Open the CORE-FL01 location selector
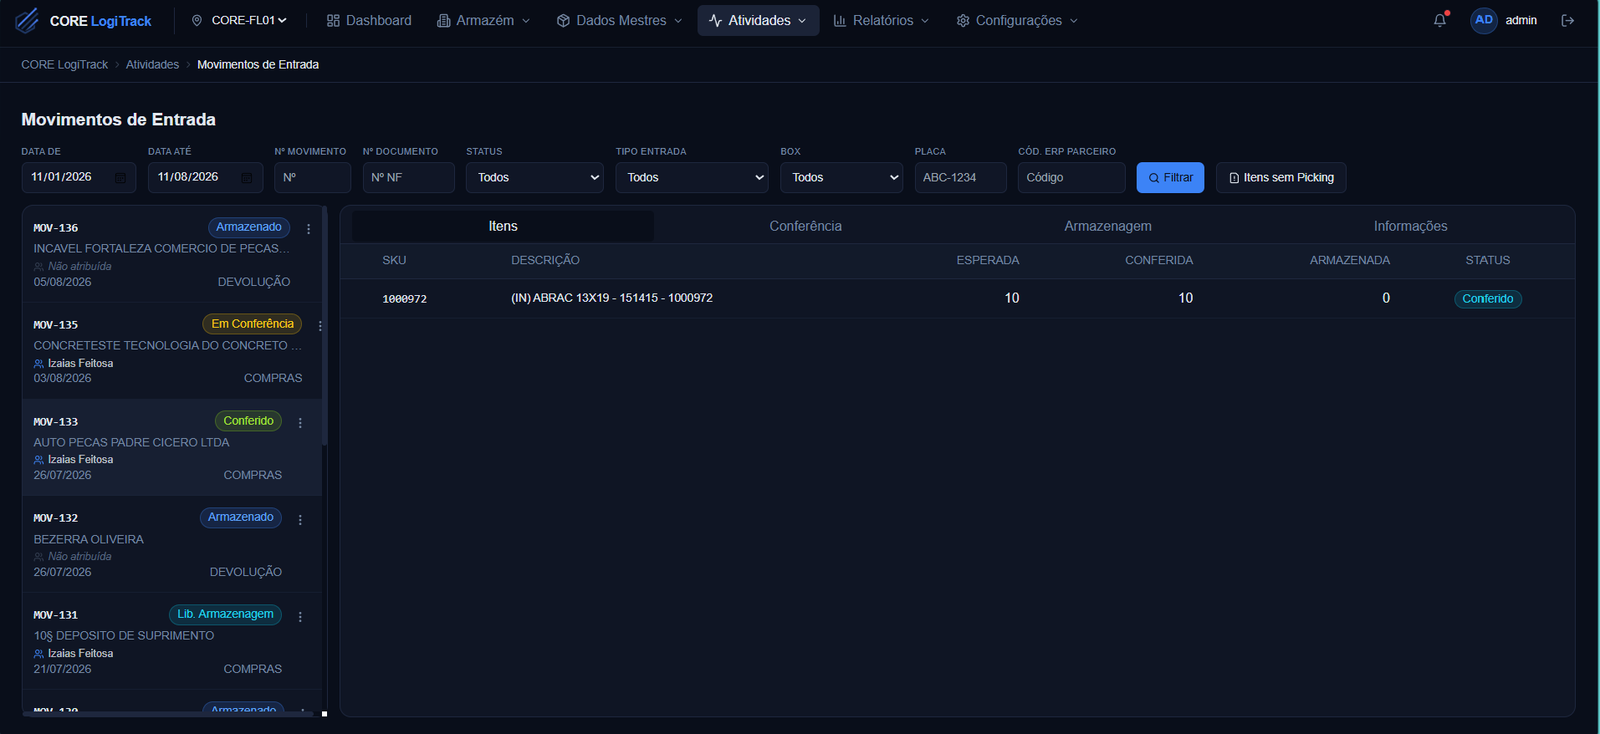Screen dimensions: 1600x734 (239, 20)
